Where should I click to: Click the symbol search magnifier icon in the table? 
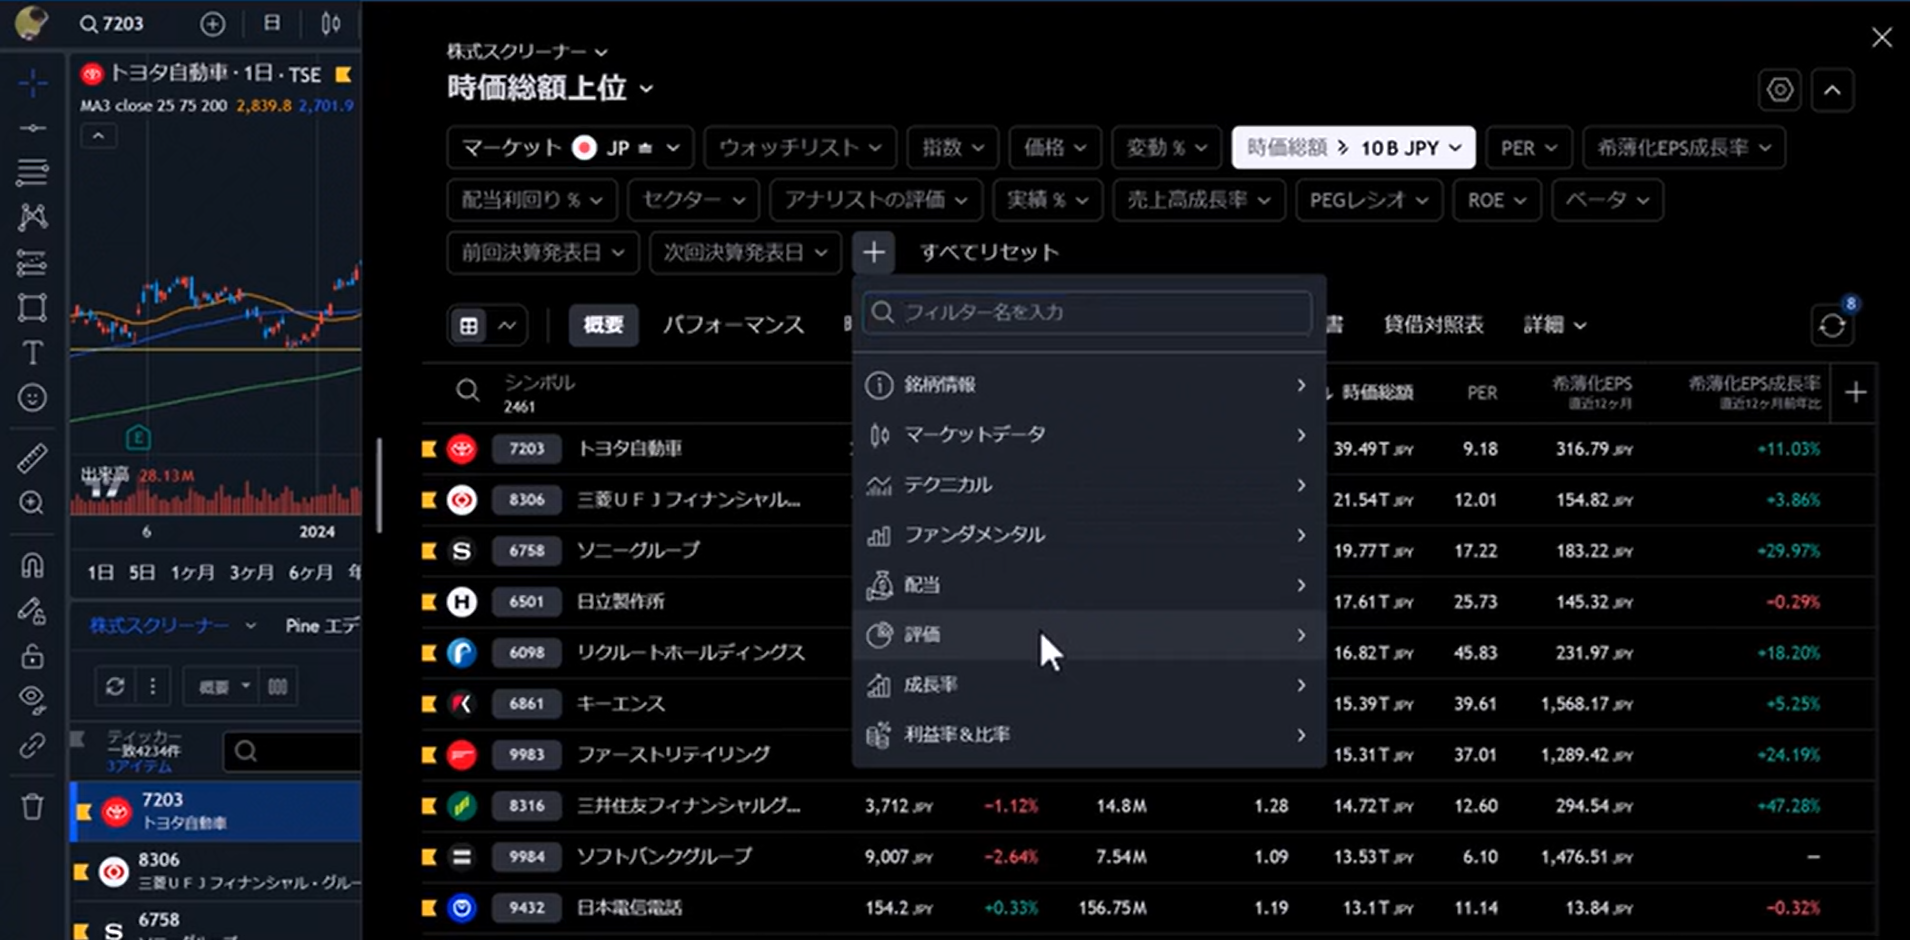coord(467,391)
